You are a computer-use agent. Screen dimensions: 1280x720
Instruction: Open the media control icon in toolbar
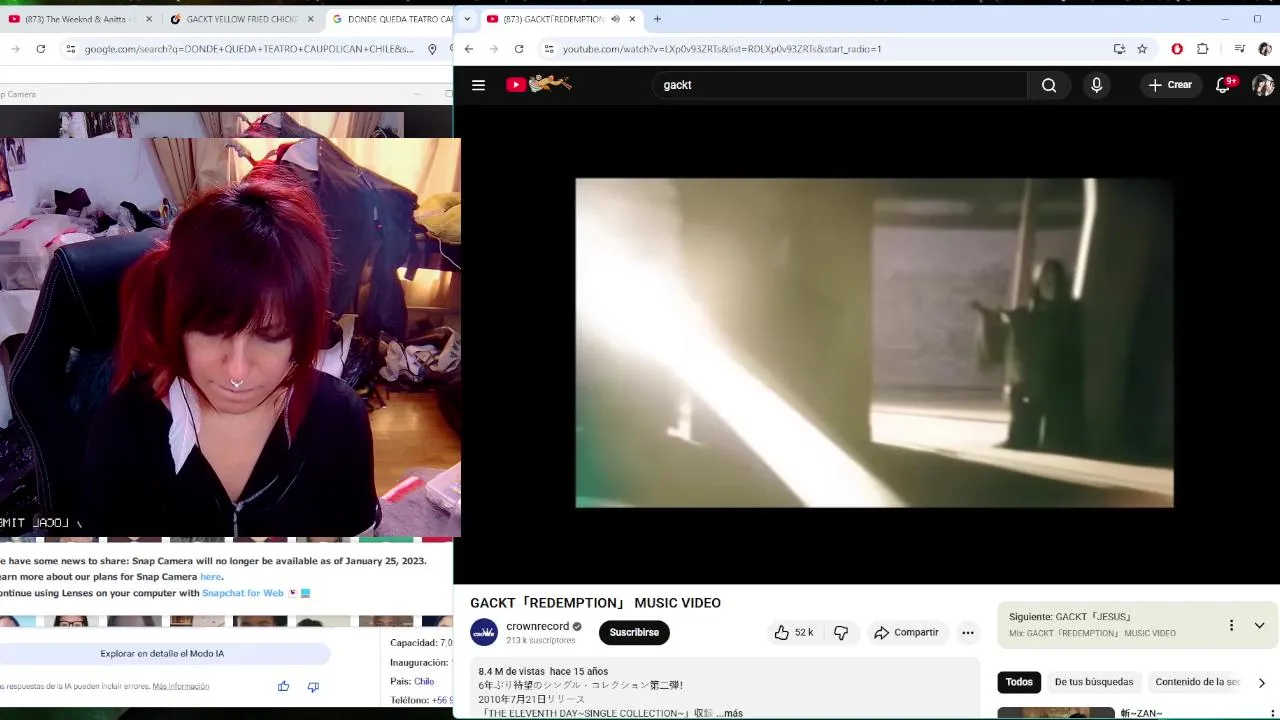click(1240, 49)
